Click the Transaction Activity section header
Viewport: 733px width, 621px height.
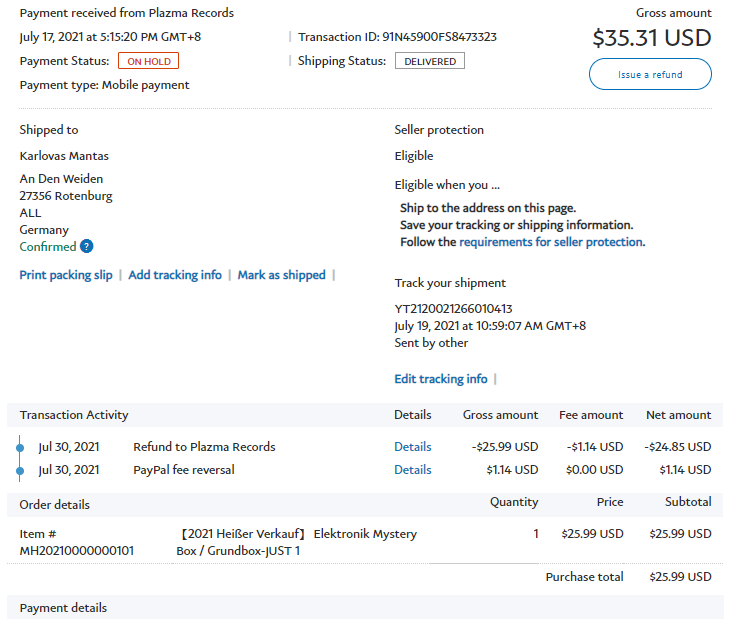(x=74, y=415)
